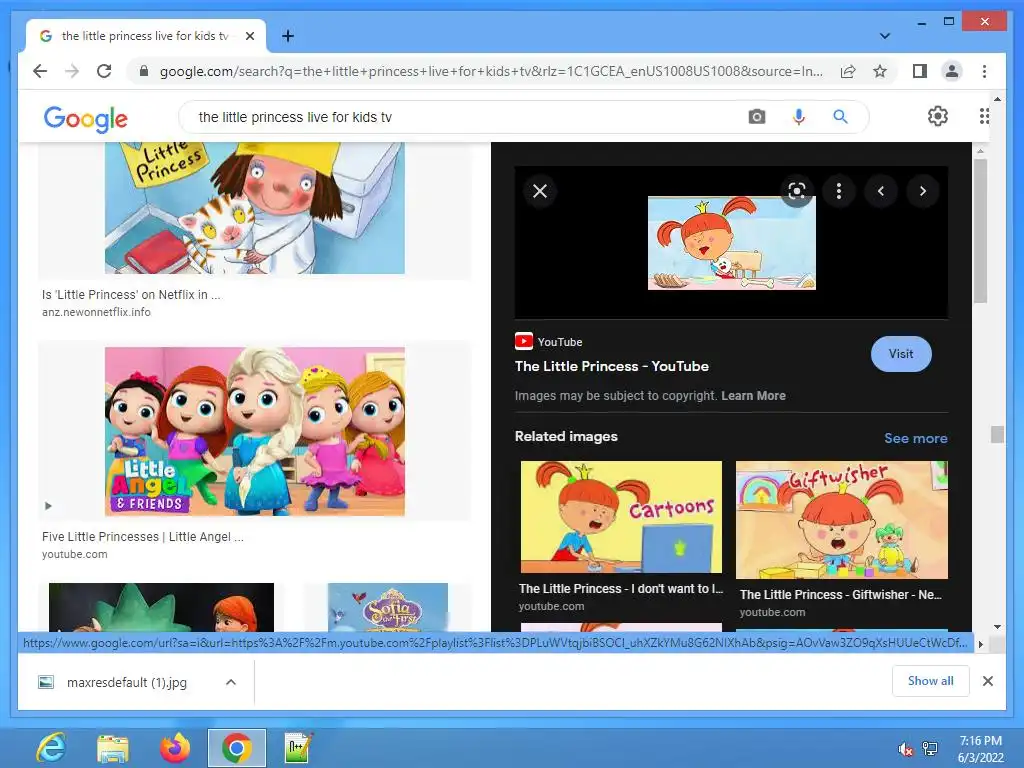Viewport: 1024px width, 768px height.
Task: Open the 'Giftwisher' related image thumbnail
Action: coord(842,520)
